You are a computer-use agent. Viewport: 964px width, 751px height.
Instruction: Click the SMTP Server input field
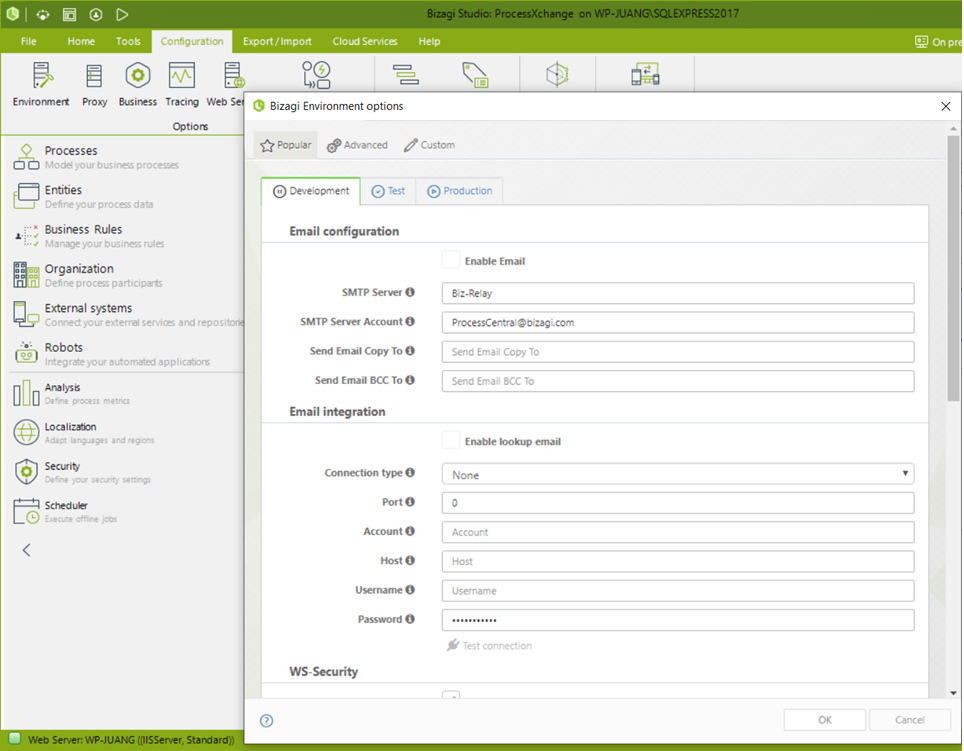coord(678,293)
